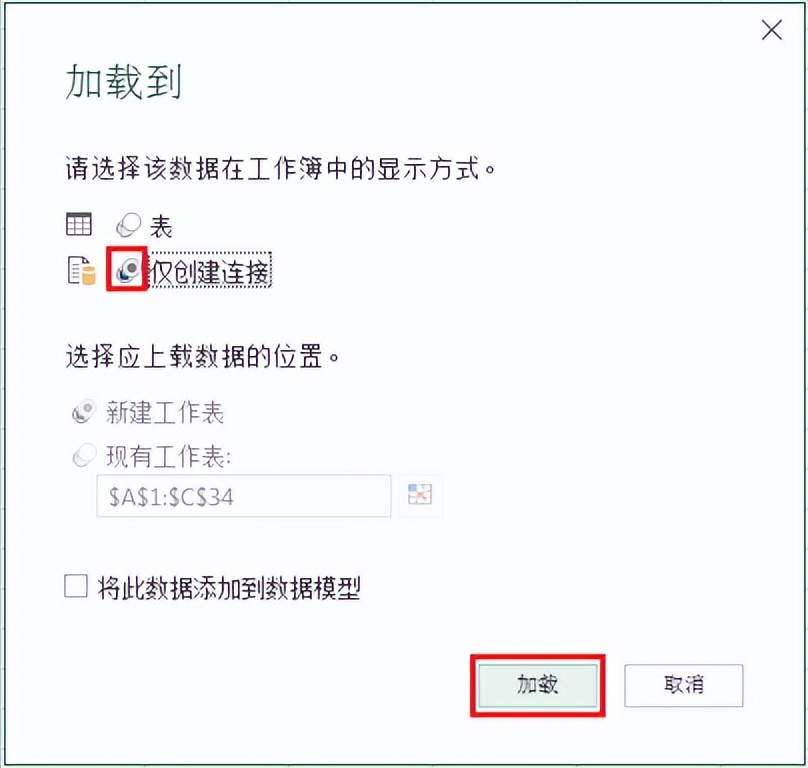Click the table grid icon beside 表

pyautogui.click(x=79, y=224)
